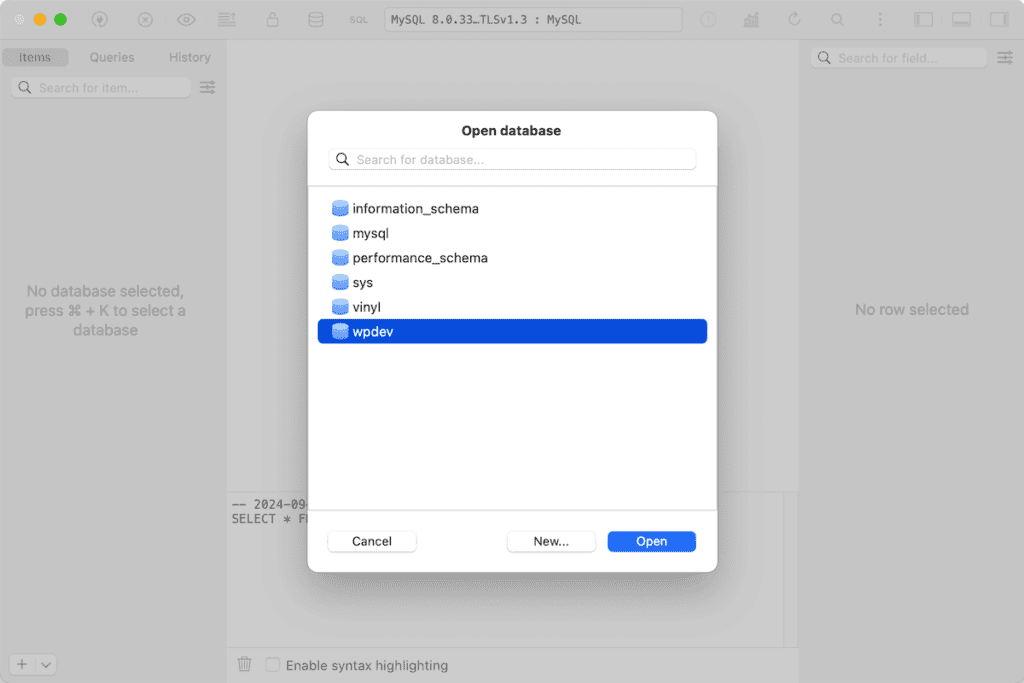The image size is (1024, 683).
Task: Switch to the Queries tab
Action: 112,58
